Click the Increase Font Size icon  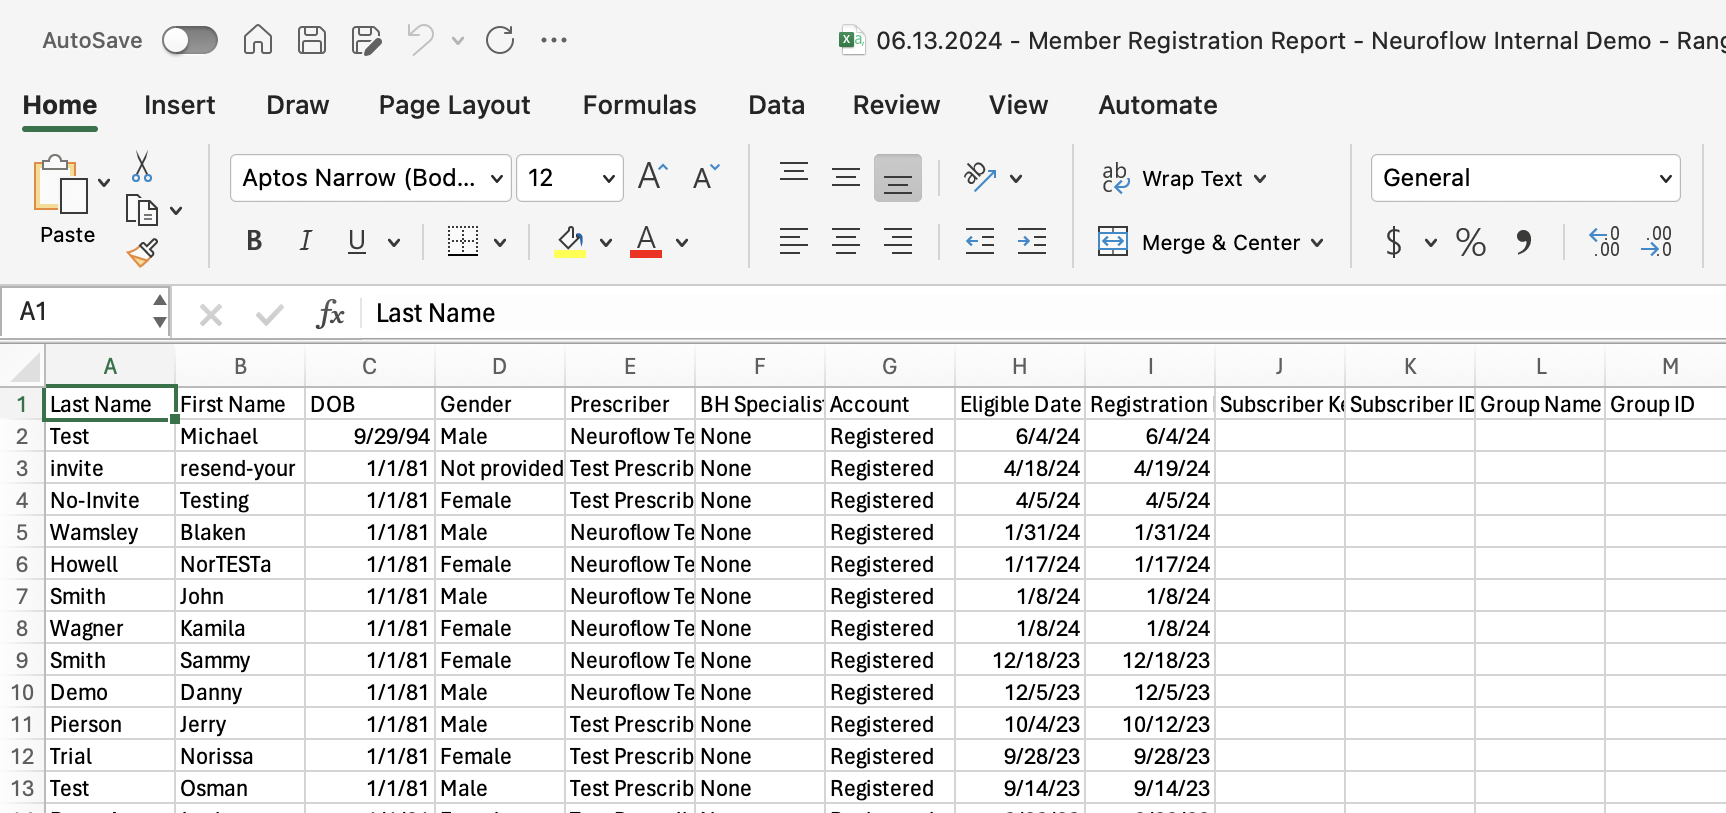tap(652, 177)
